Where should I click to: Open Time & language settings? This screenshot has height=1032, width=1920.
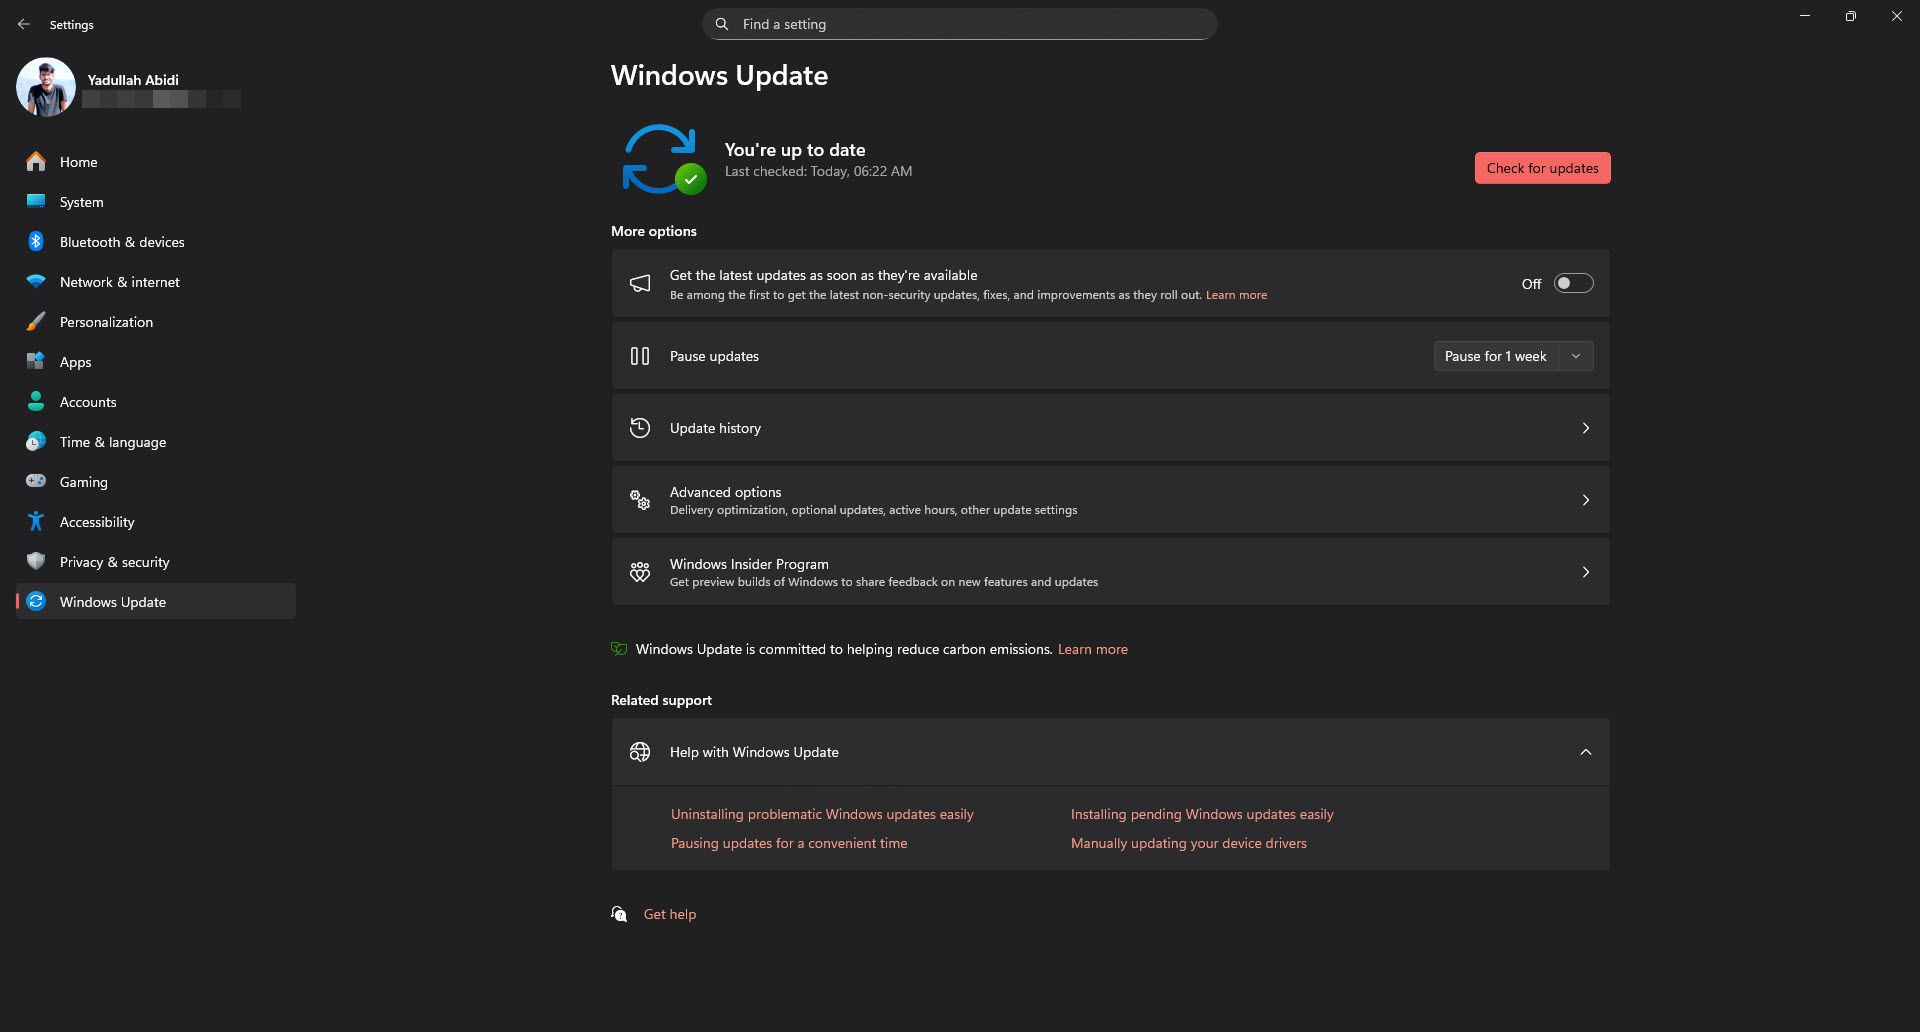click(36, 441)
